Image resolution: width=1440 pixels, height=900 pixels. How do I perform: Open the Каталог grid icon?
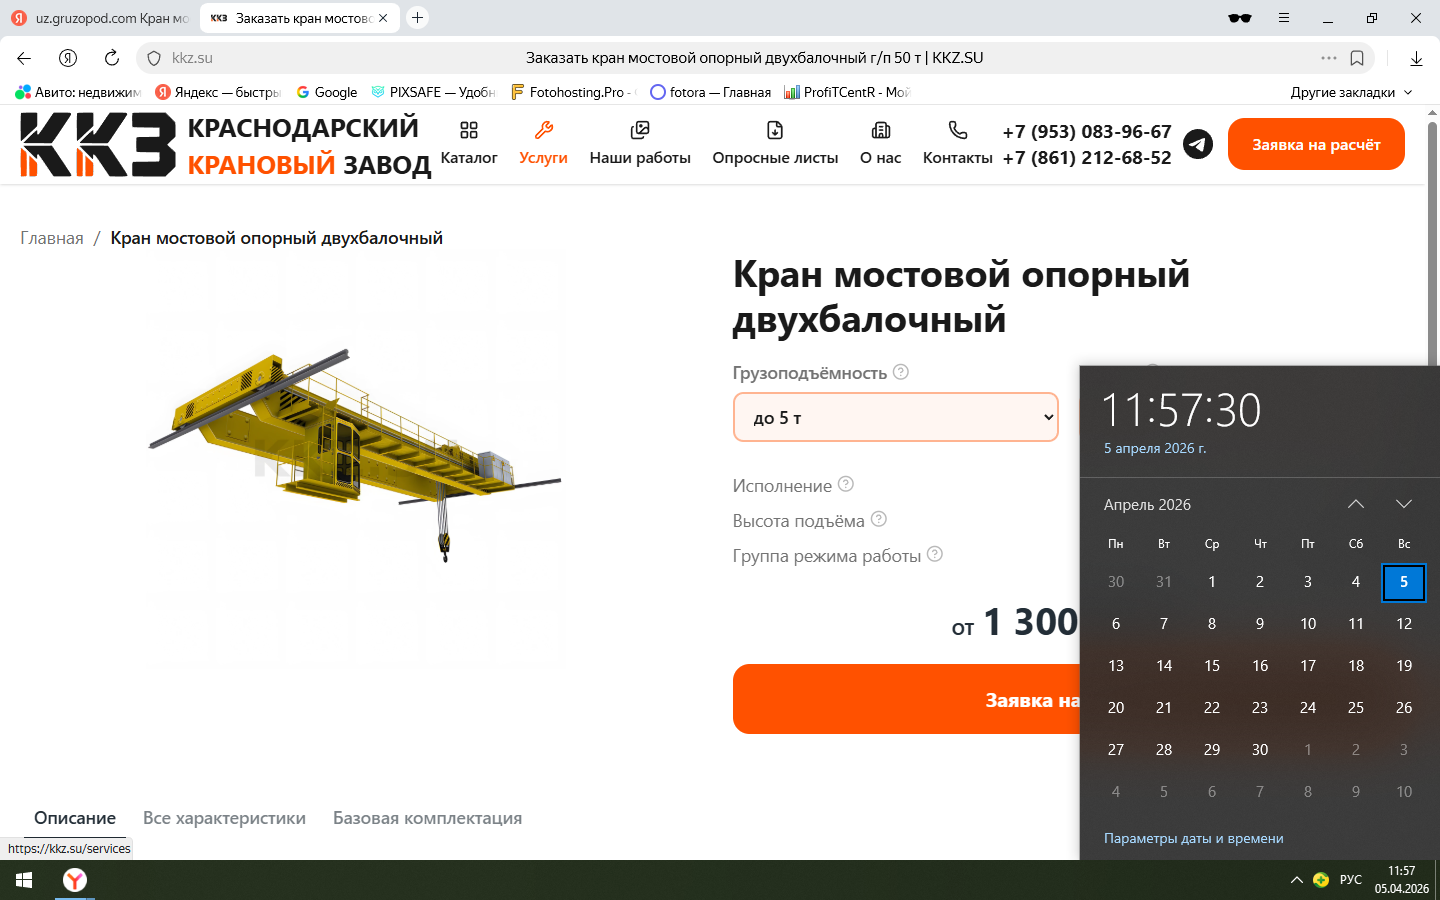tap(469, 130)
